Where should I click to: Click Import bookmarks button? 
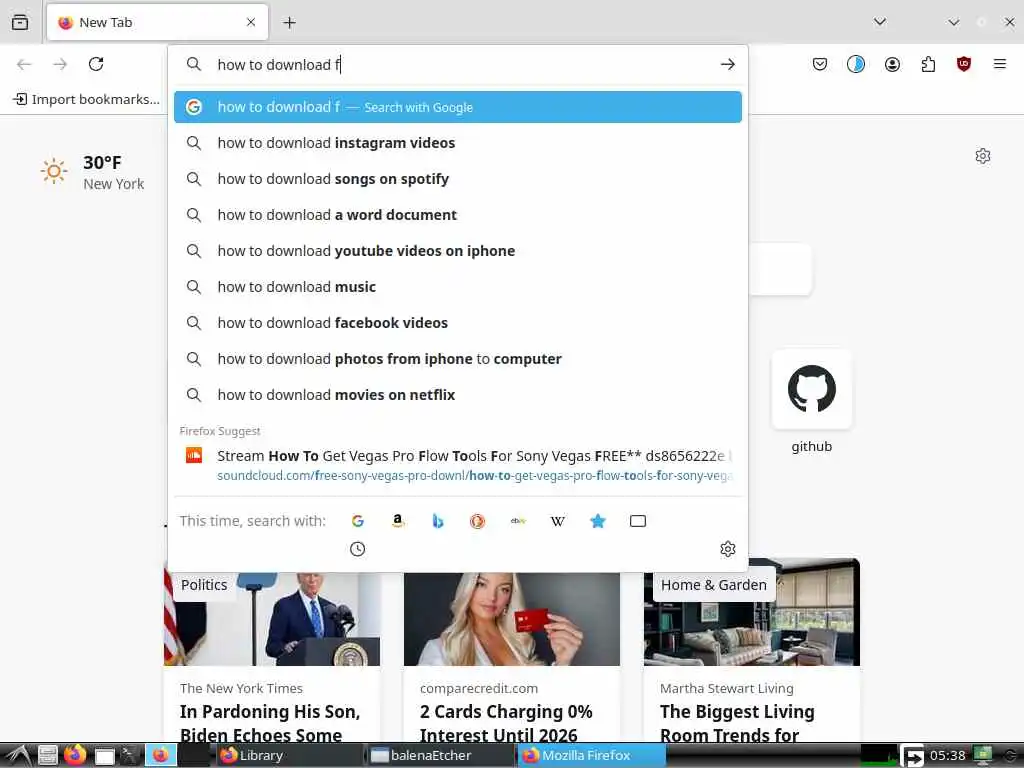(x=86, y=99)
